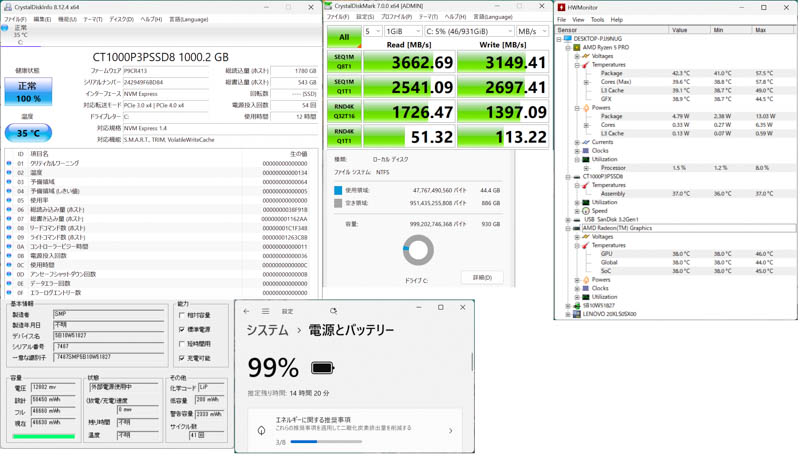Open the drive dropdown showing C: 5%
800x459 pixels.
point(469,31)
